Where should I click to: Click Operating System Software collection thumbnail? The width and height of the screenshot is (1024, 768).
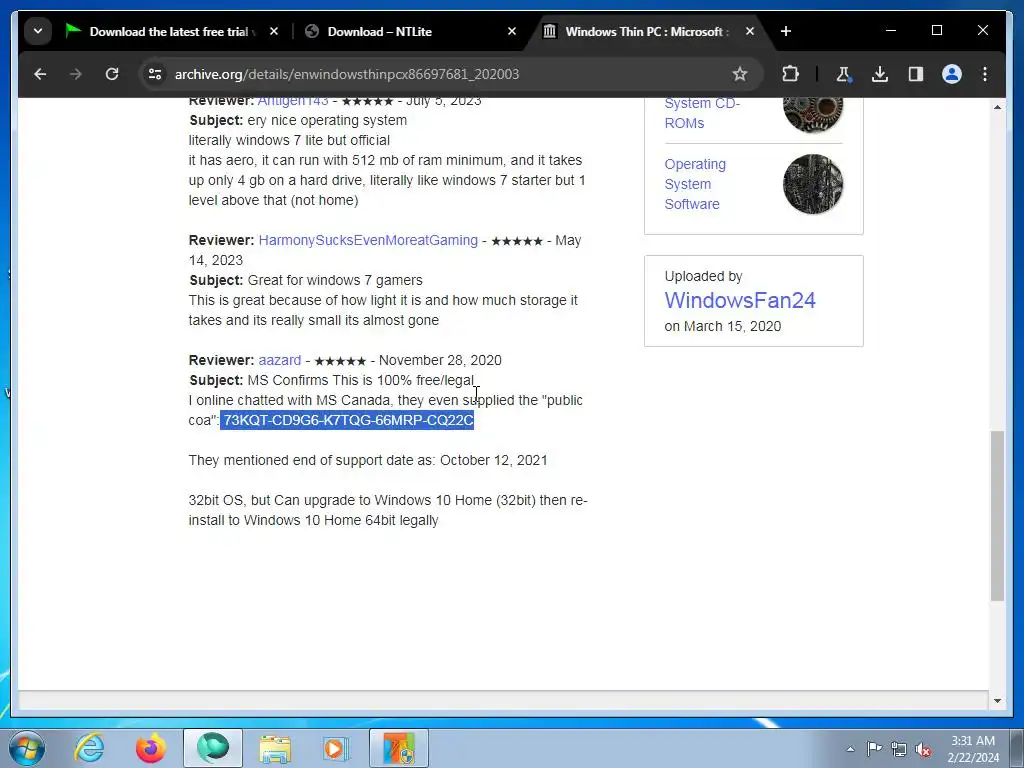point(813,184)
